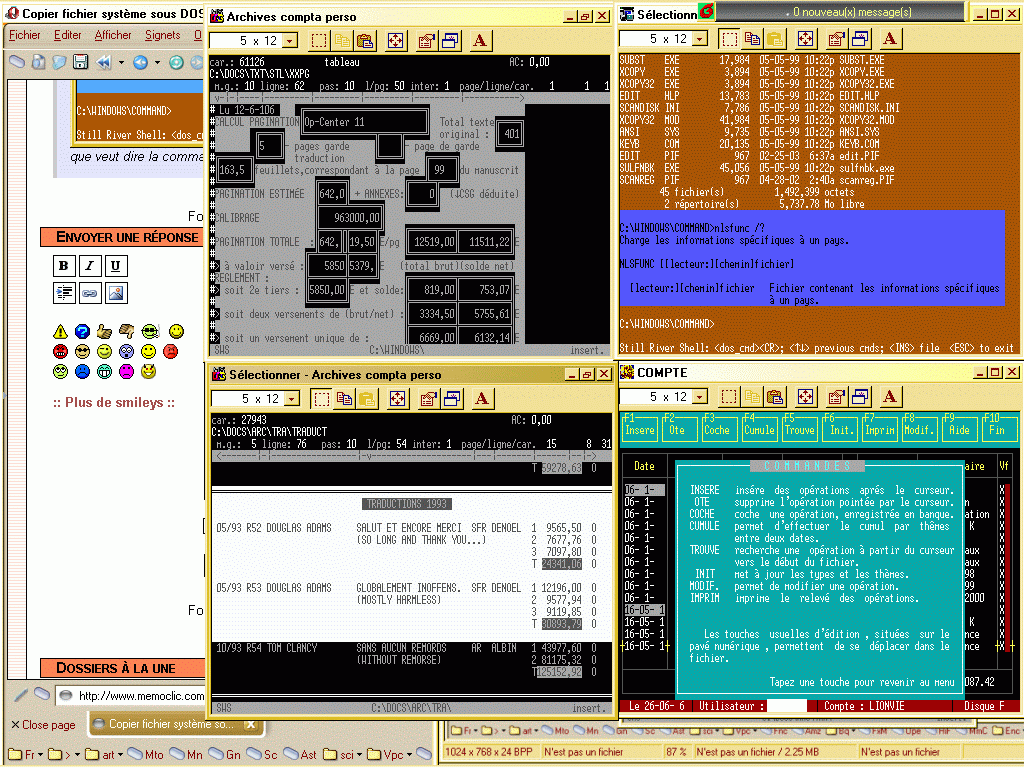Click reload icon in browser toolbar
The height and width of the screenshot is (768, 1024).
(176, 63)
